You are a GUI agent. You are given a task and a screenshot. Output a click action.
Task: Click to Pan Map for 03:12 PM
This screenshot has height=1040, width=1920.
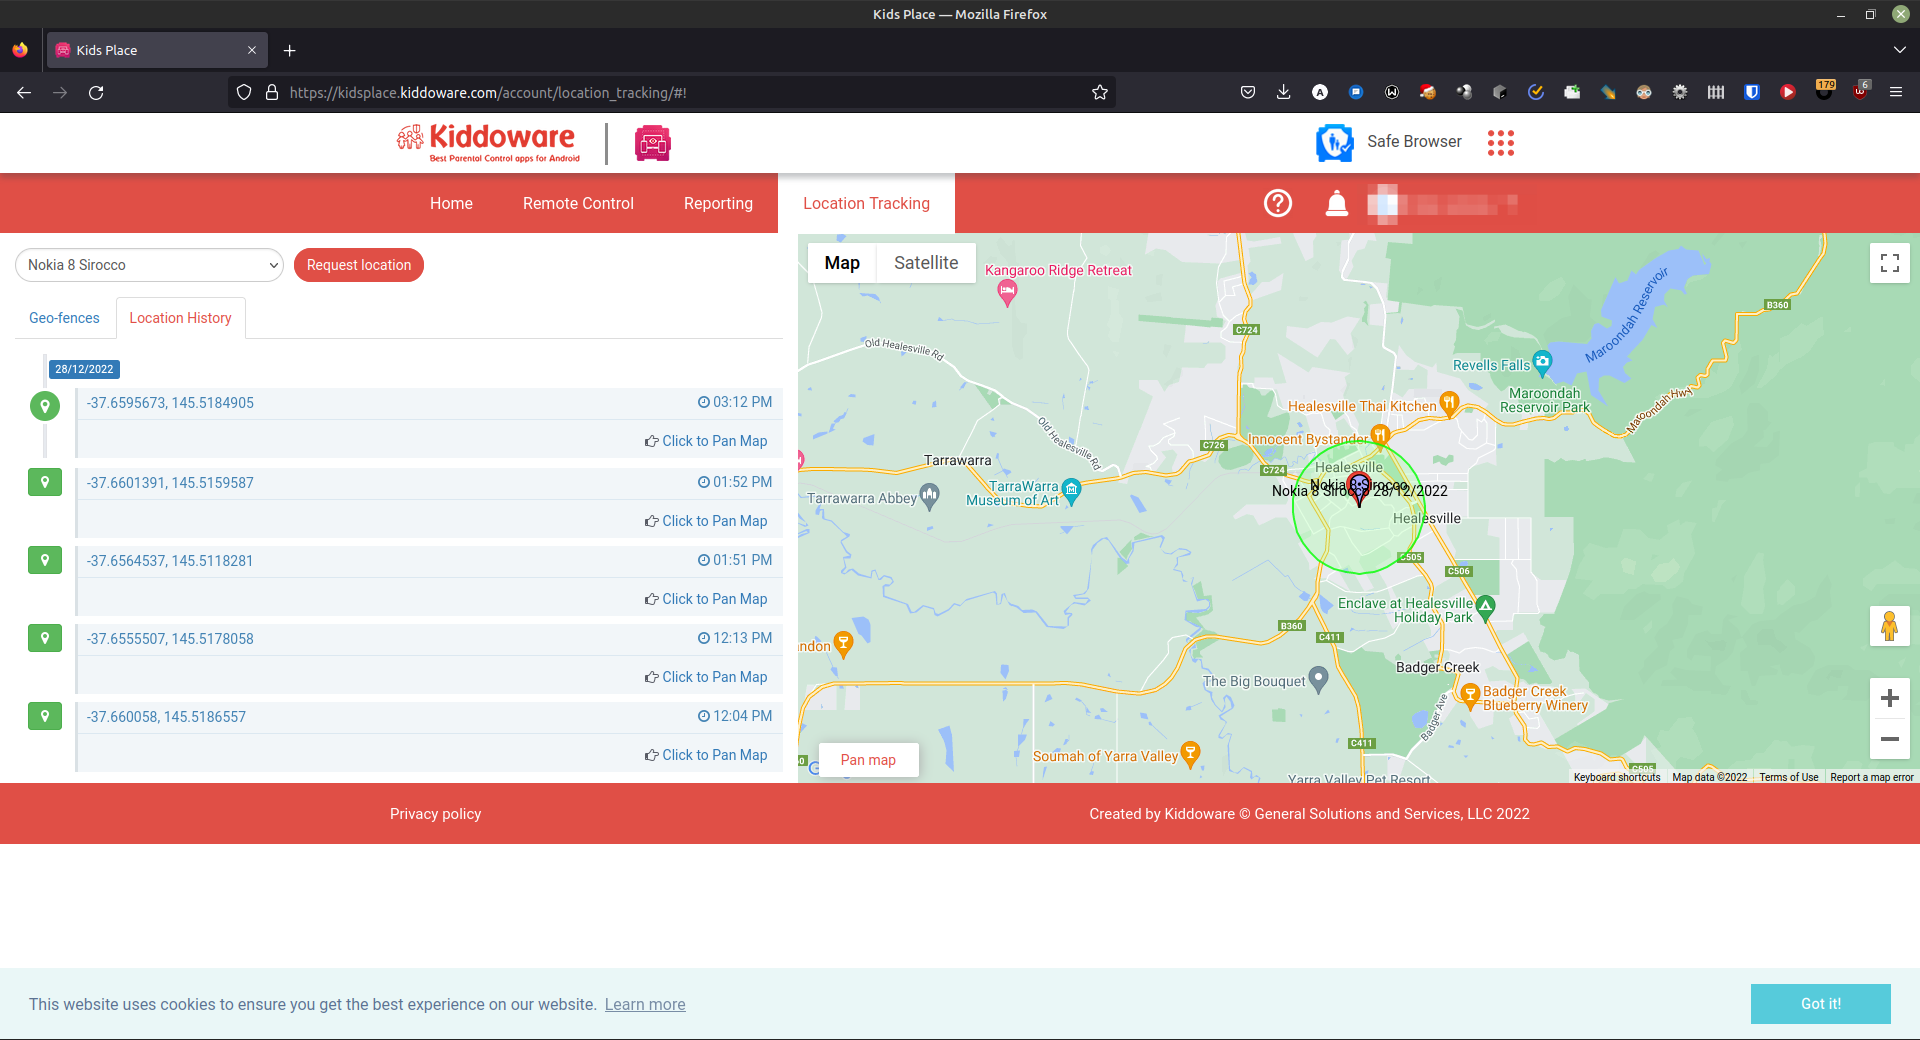pyautogui.click(x=706, y=441)
